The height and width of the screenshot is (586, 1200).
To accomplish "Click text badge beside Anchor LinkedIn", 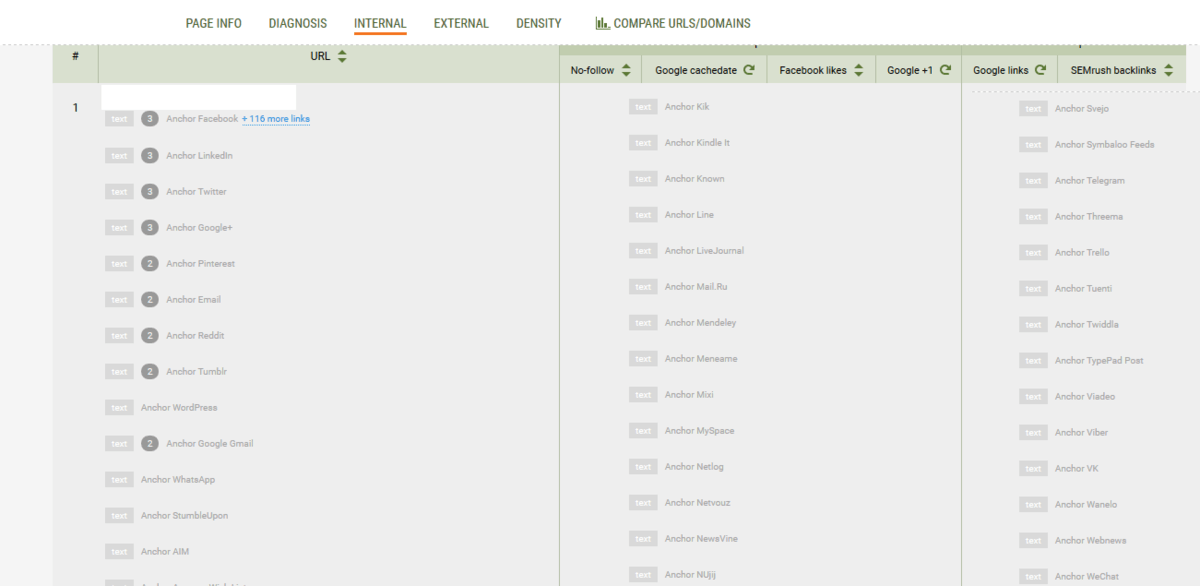I will click(119, 155).
